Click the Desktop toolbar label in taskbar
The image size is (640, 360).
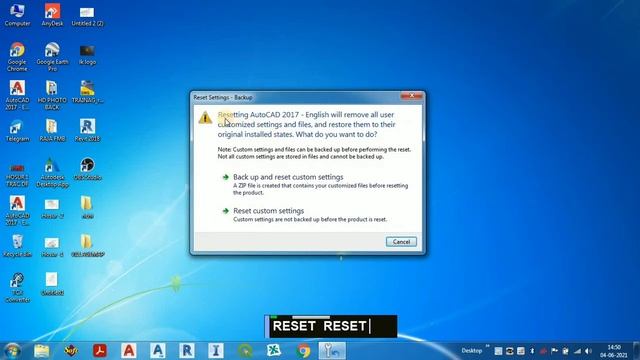click(x=471, y=351)
